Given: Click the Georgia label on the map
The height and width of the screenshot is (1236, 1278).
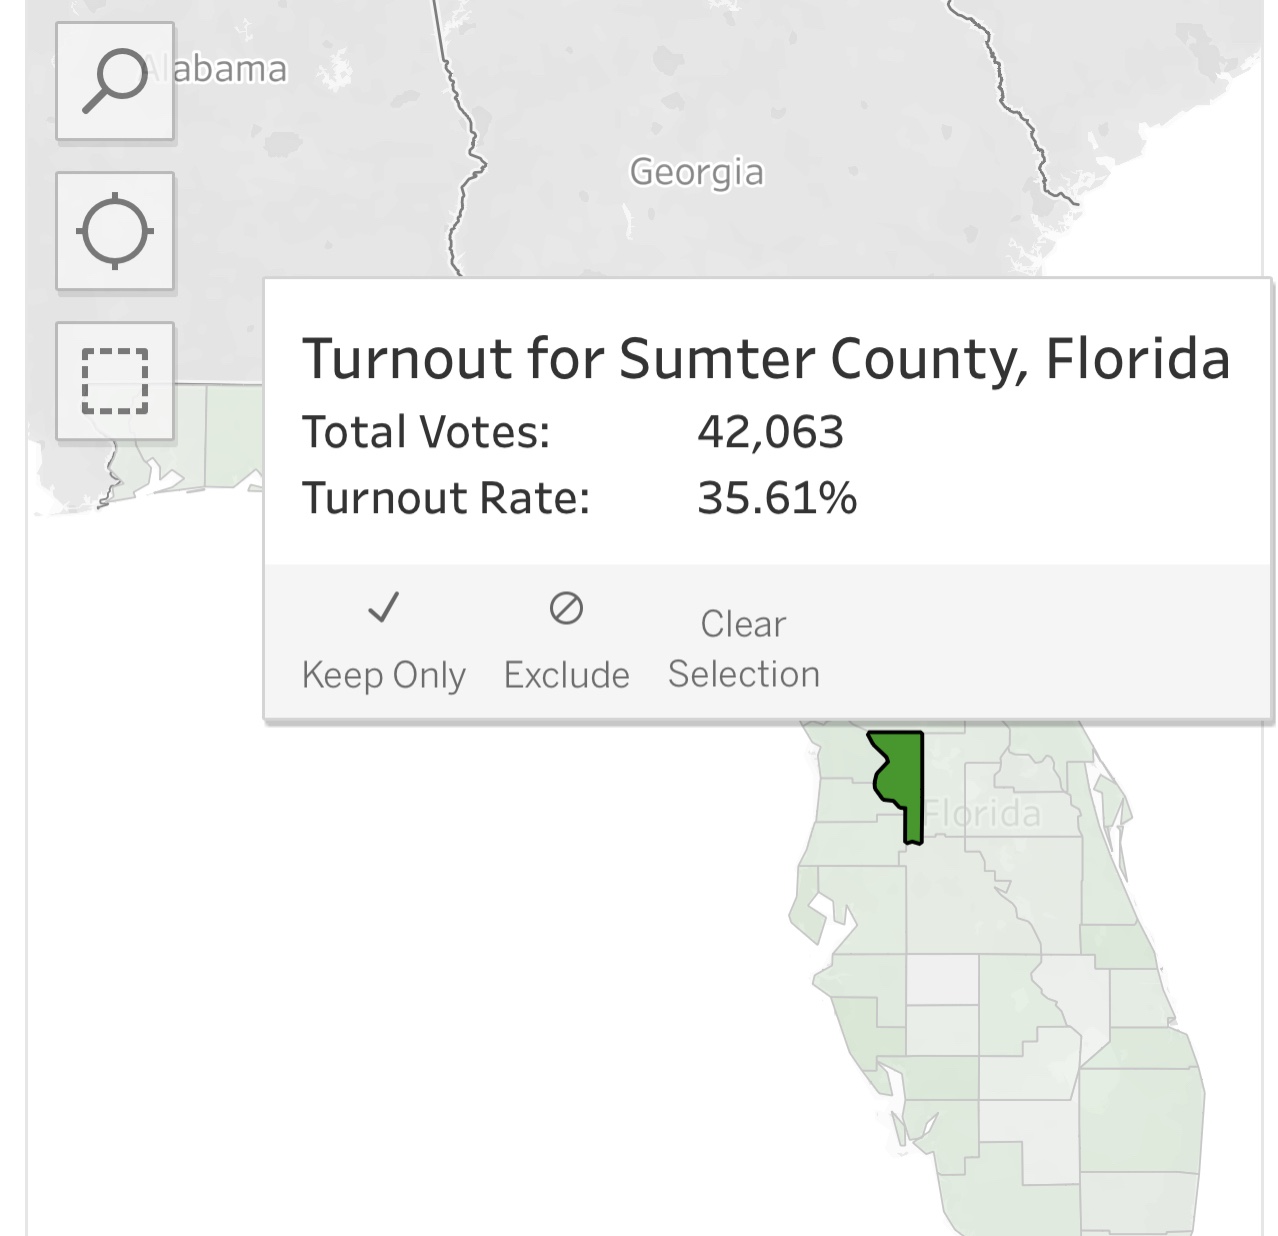Looking at the screenshot, I should pos(696,172).
